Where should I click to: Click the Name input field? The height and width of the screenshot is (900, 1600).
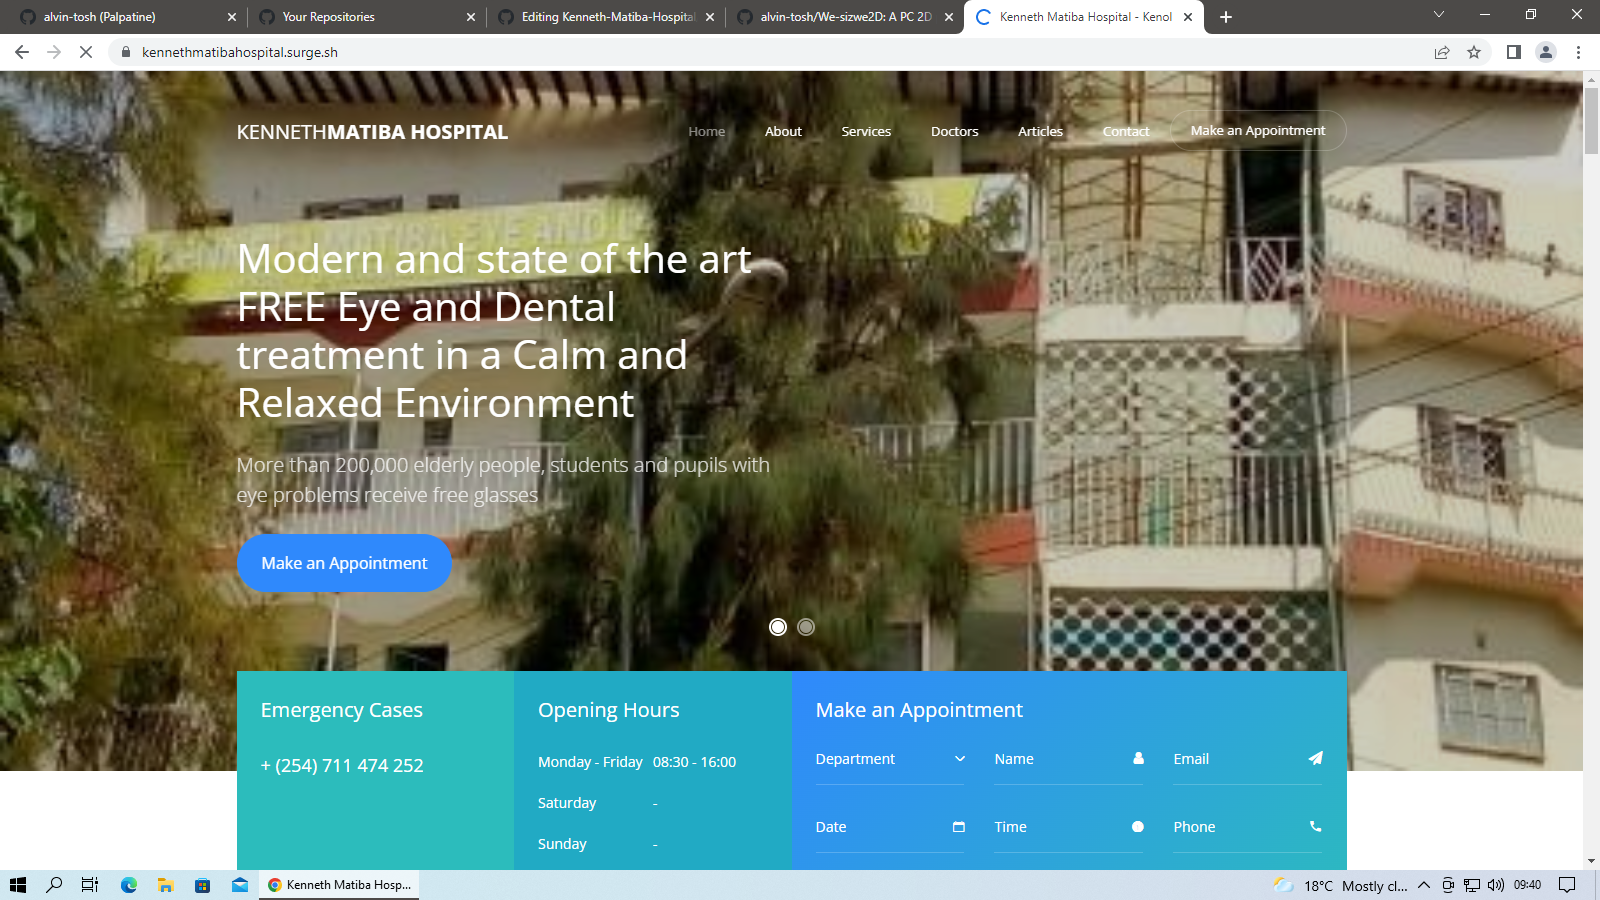pyautogui.click(x=1068, y=759)
